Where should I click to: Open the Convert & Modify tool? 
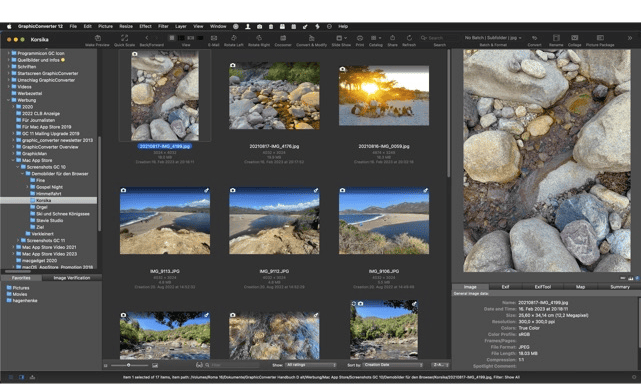pyautogui.click(x=312, y=38)
